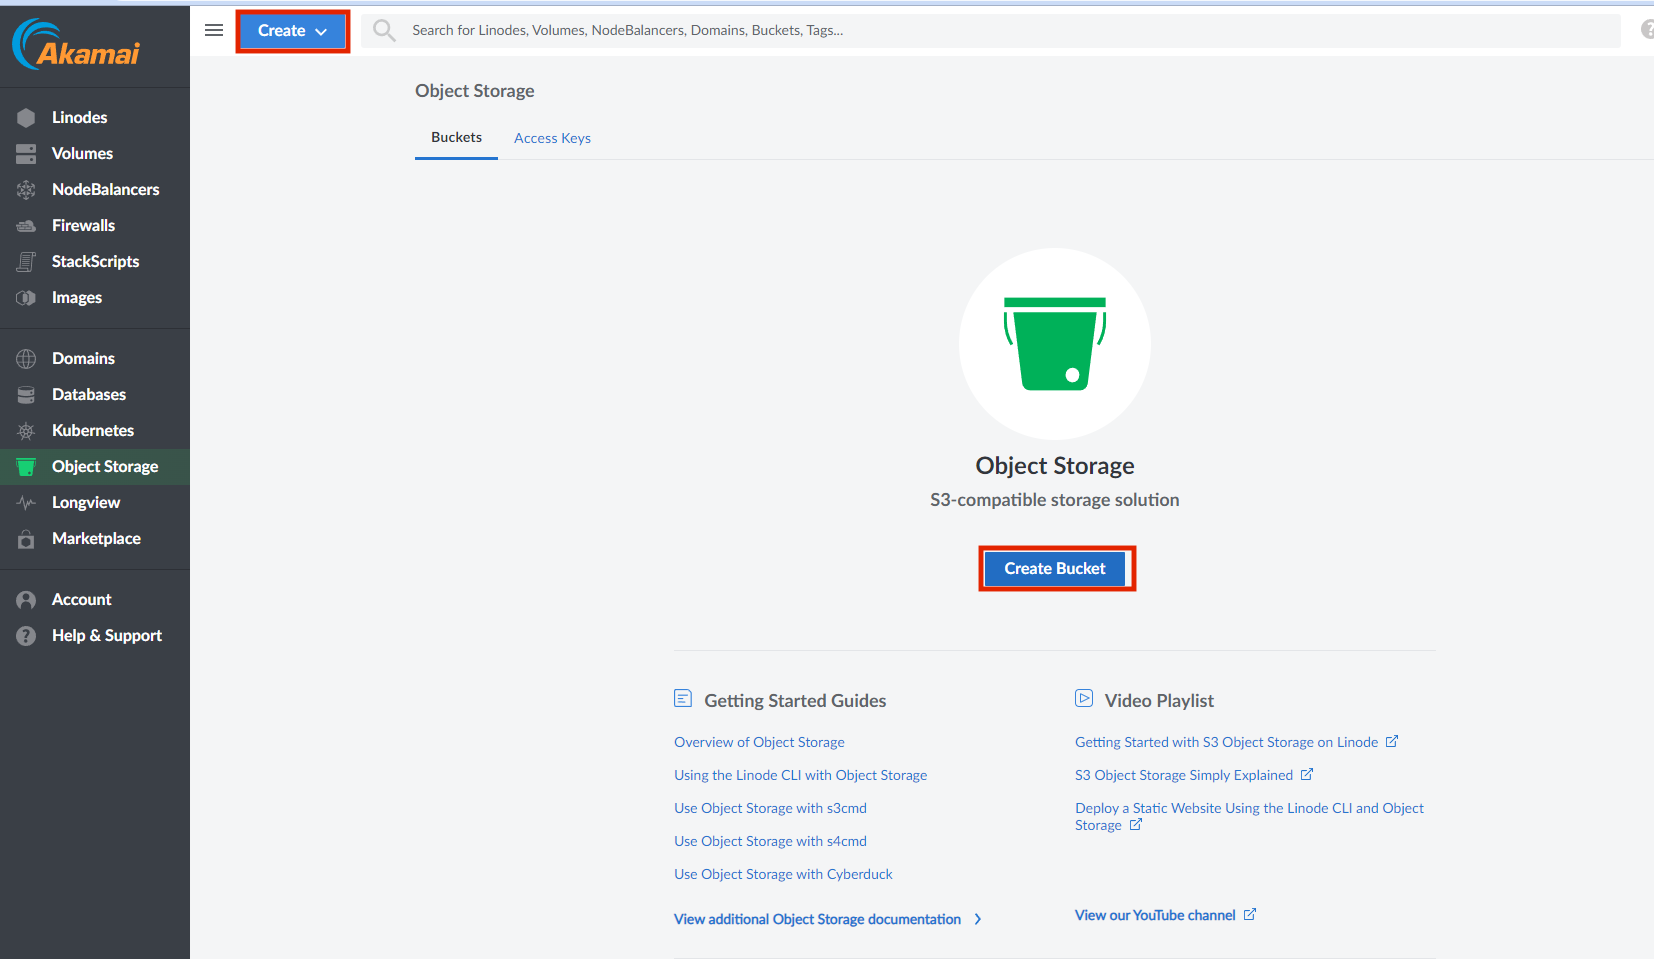
Task: Open Account in the sidebar
Action: pos(82,599)
